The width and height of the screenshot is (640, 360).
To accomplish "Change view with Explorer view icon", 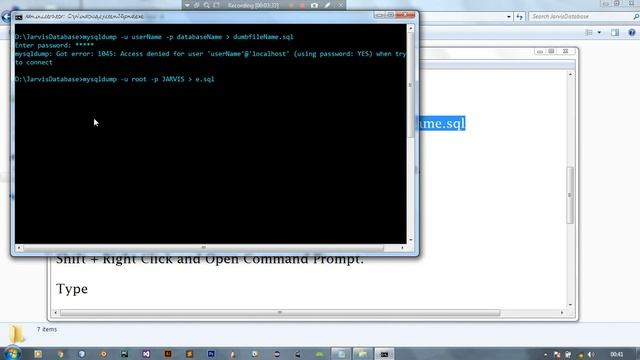I will click(589, 33).
